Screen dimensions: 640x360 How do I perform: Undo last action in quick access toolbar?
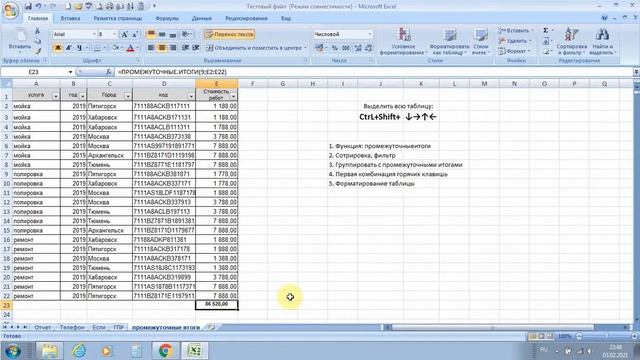(39, 6)
